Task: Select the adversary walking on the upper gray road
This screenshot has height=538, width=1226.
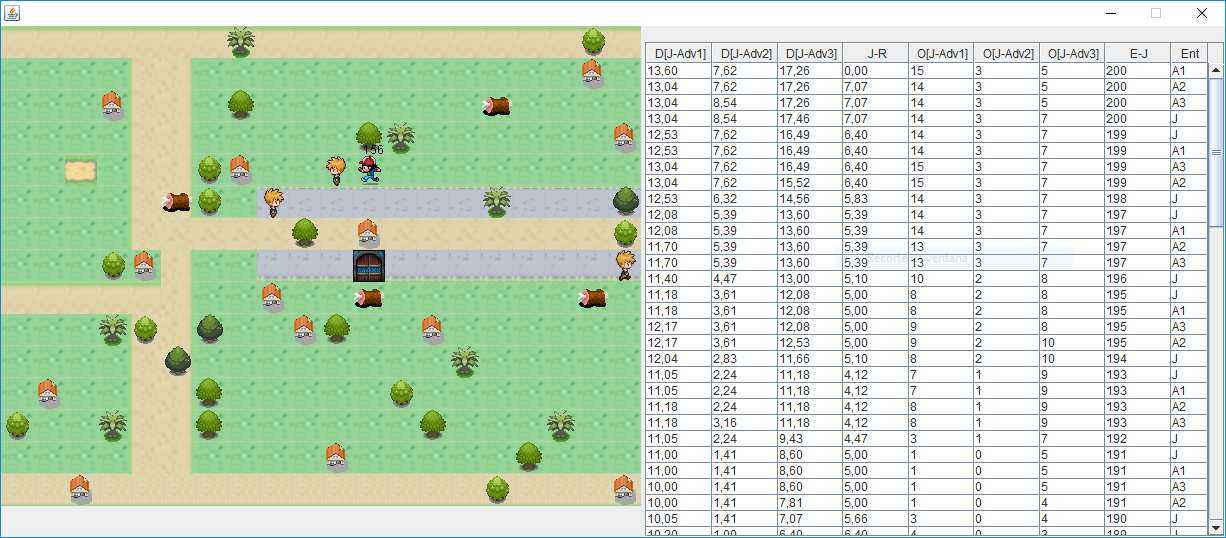Action: click(272, 202)
